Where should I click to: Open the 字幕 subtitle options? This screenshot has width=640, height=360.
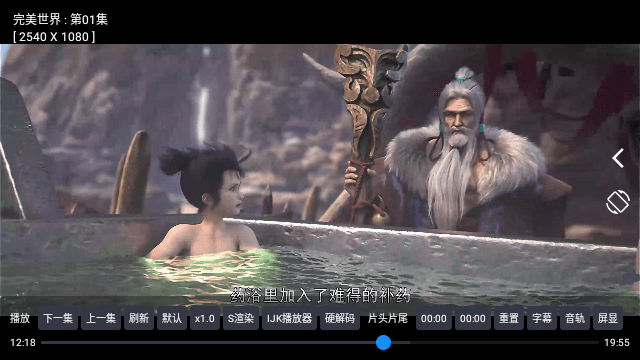point(542,318)
